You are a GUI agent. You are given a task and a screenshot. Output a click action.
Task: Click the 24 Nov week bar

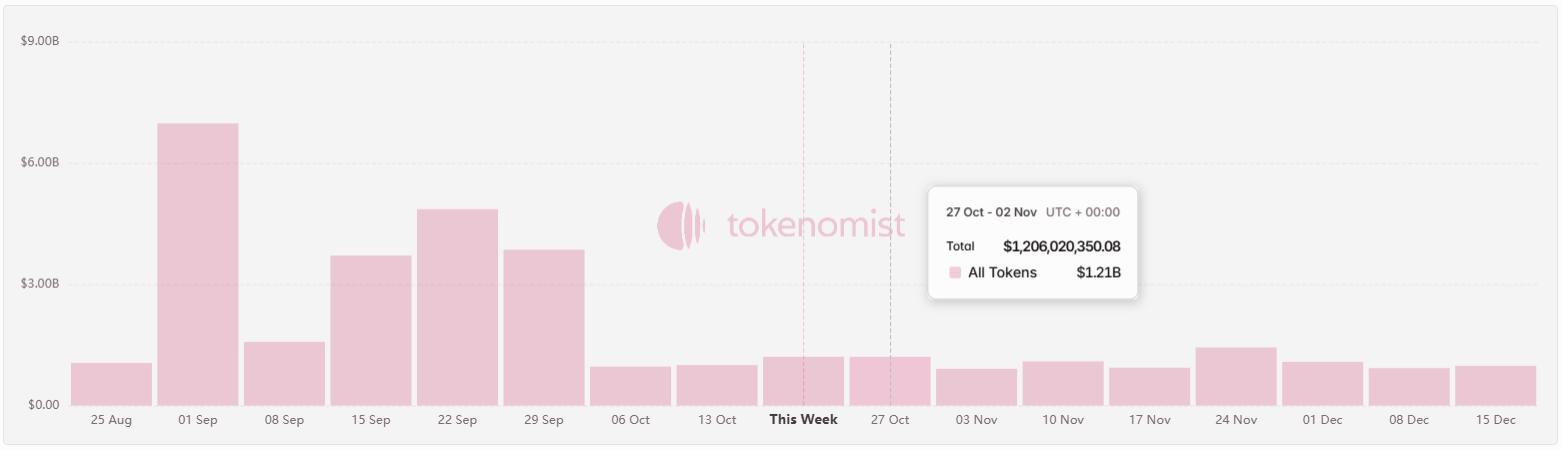(1236, 375)
